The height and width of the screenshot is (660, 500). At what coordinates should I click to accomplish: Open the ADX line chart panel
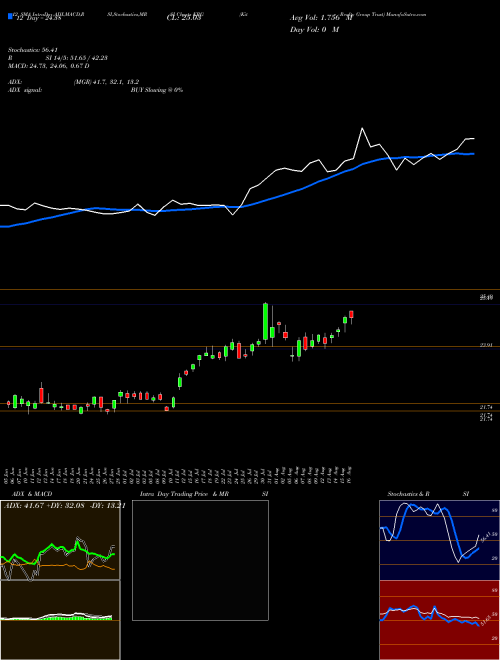point(60,540)
